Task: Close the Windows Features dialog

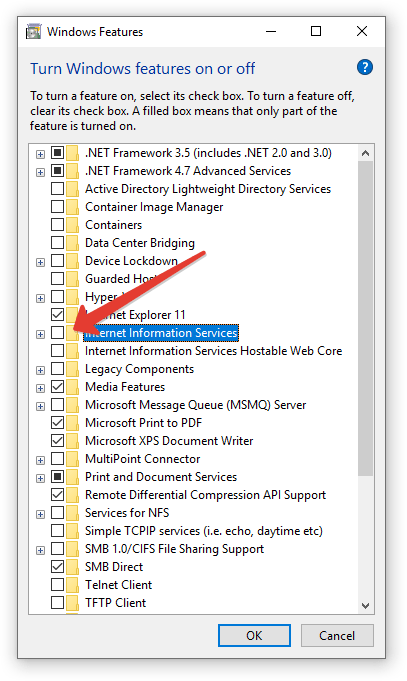Action: [362, 31]
